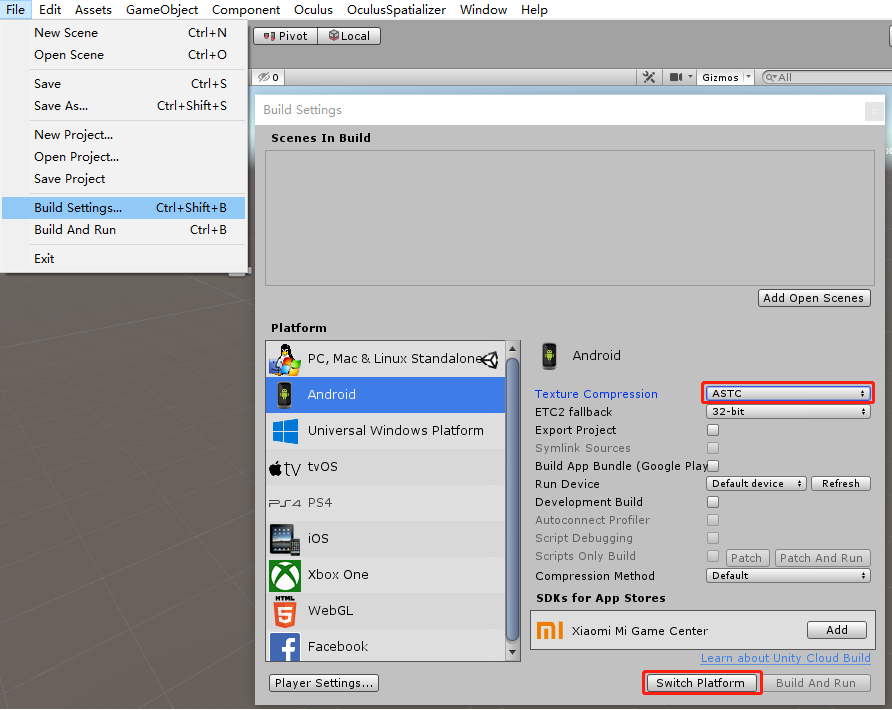Click the Player Settings... button
Viewport: 892px width, 710px height.
click(324, 683)
